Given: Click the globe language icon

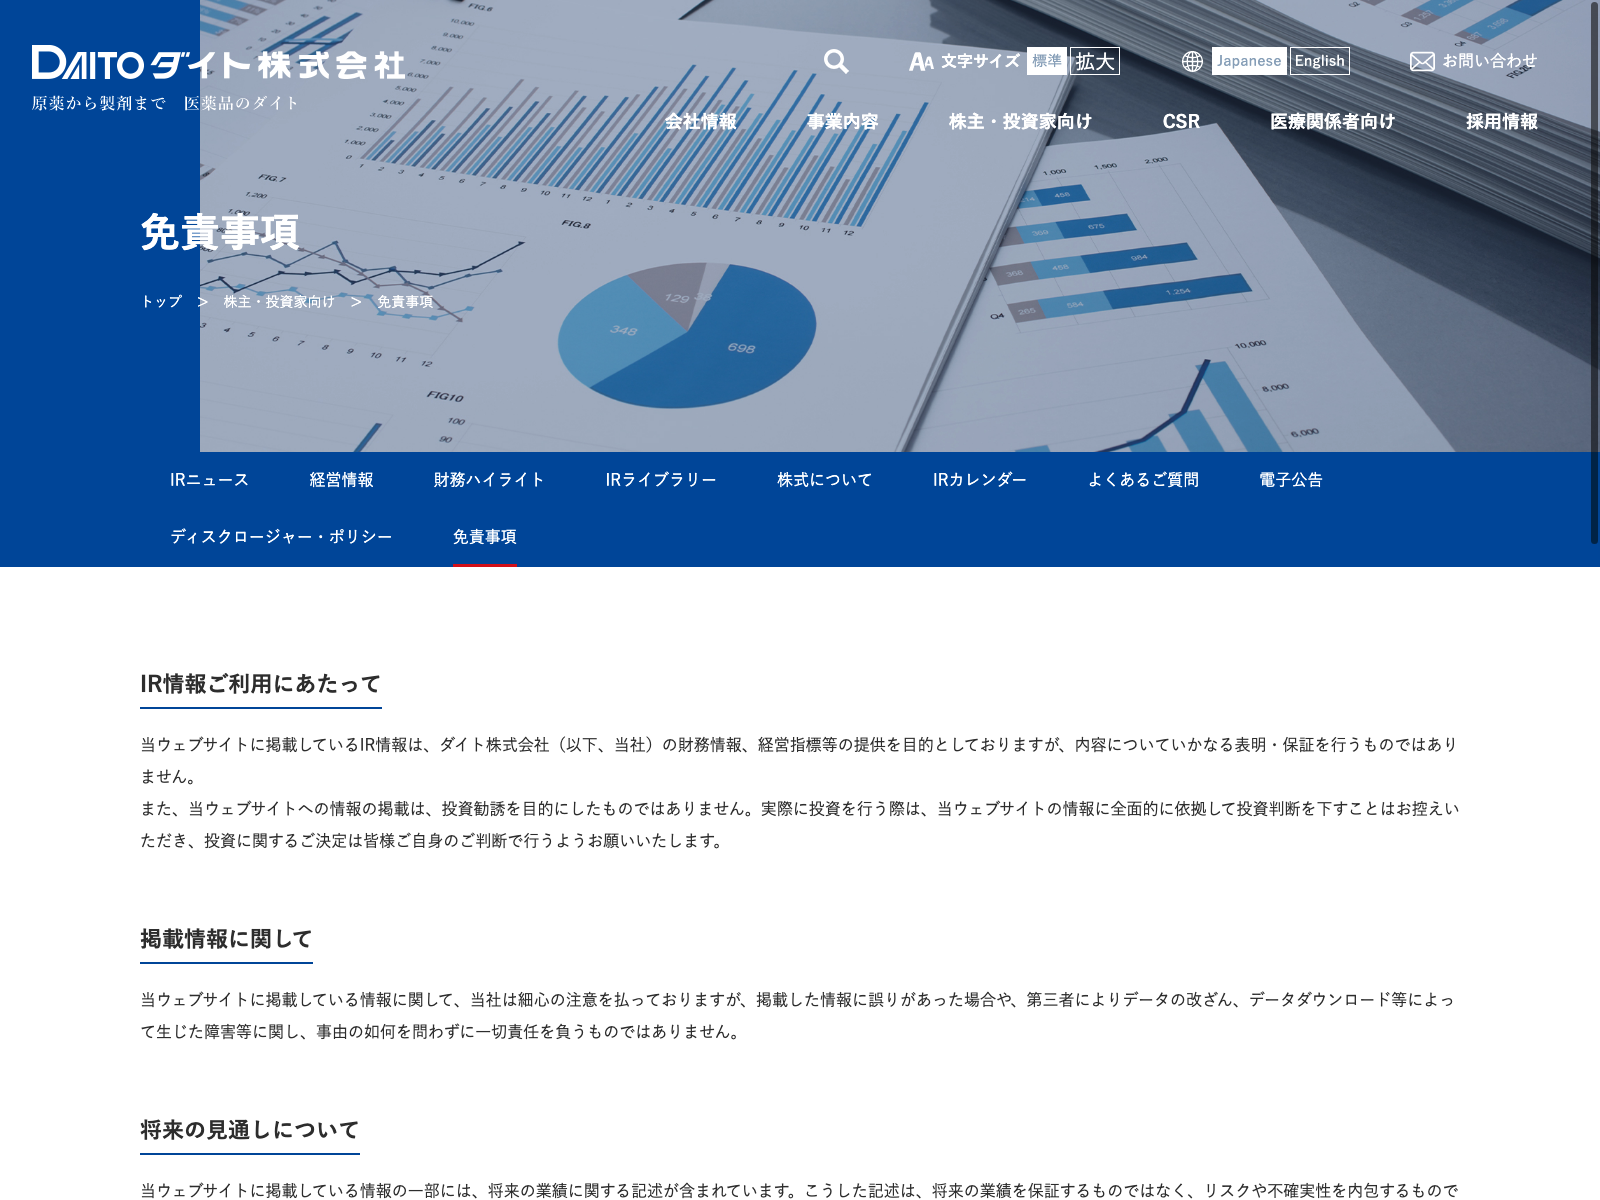Looking at the screenshot, I should coord(1192,62).
